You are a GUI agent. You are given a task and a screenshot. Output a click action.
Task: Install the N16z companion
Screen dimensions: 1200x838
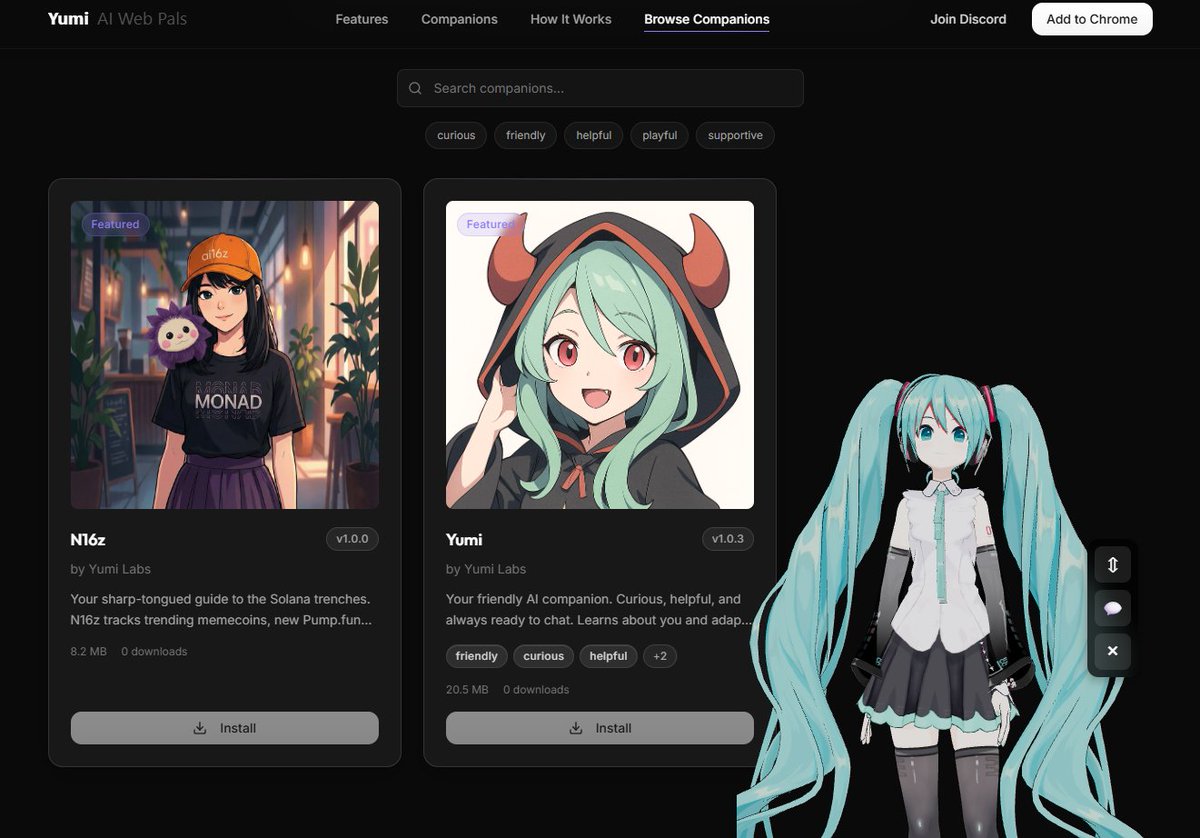(x=225, y=728)
